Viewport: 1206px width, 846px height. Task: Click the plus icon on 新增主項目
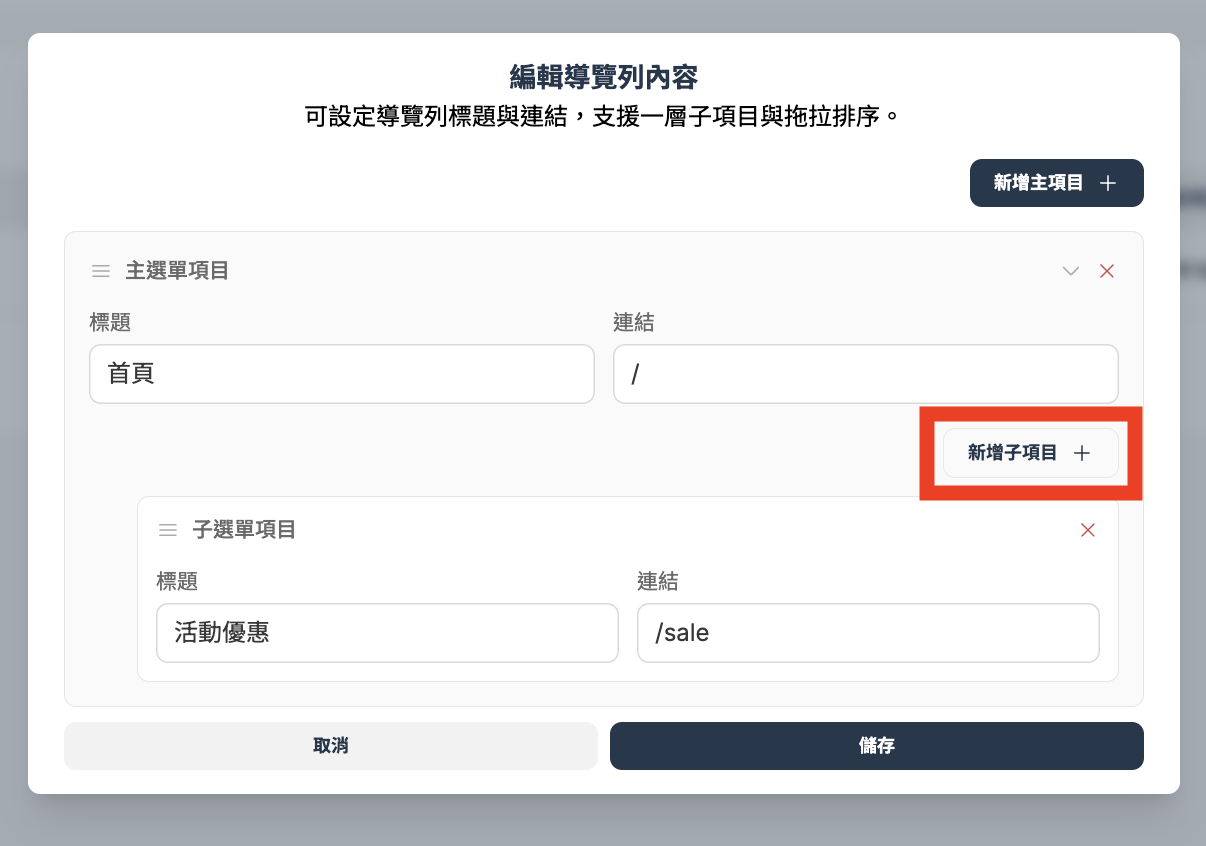[1110, 183]
